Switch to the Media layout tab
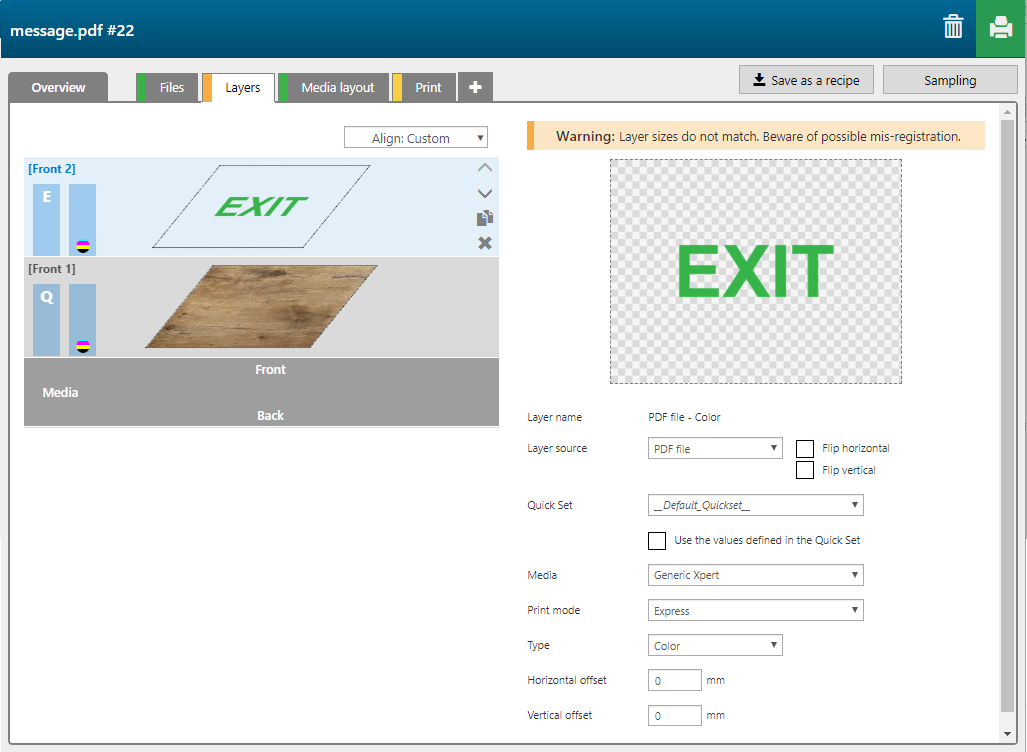 pyautogui.click(x=337, y=88)
